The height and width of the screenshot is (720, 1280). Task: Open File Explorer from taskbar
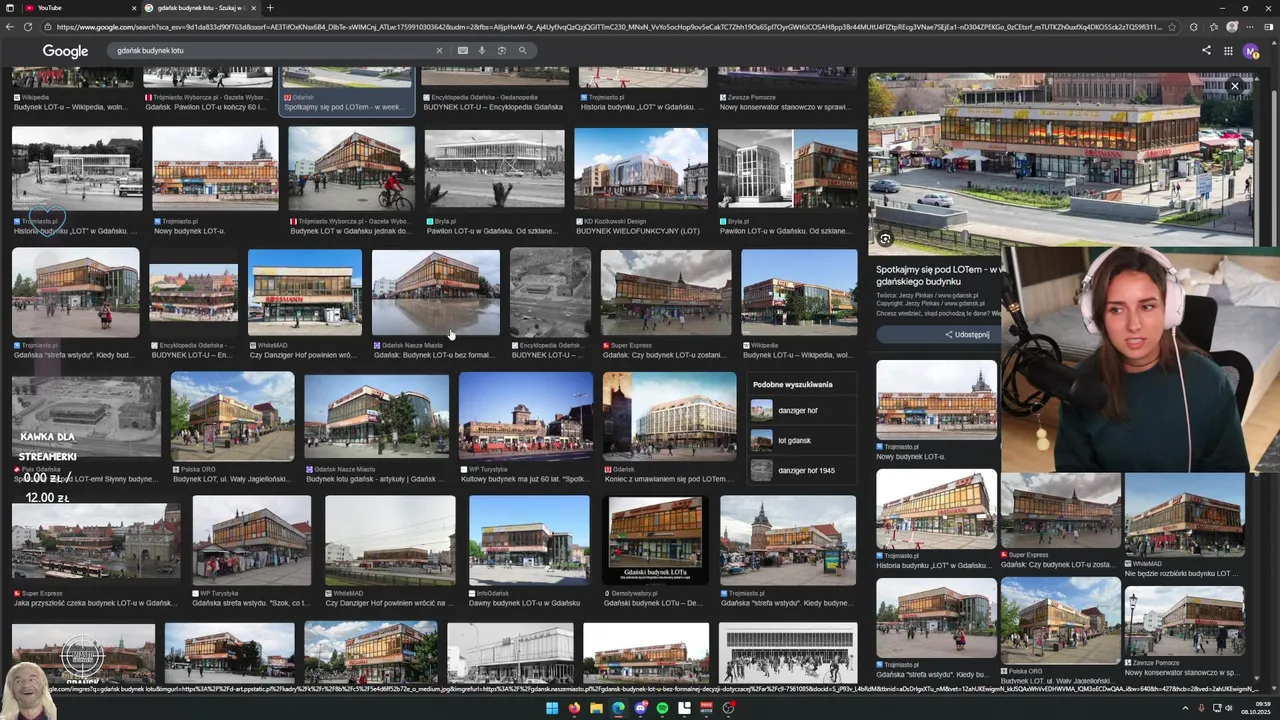[x=596, y=708]
